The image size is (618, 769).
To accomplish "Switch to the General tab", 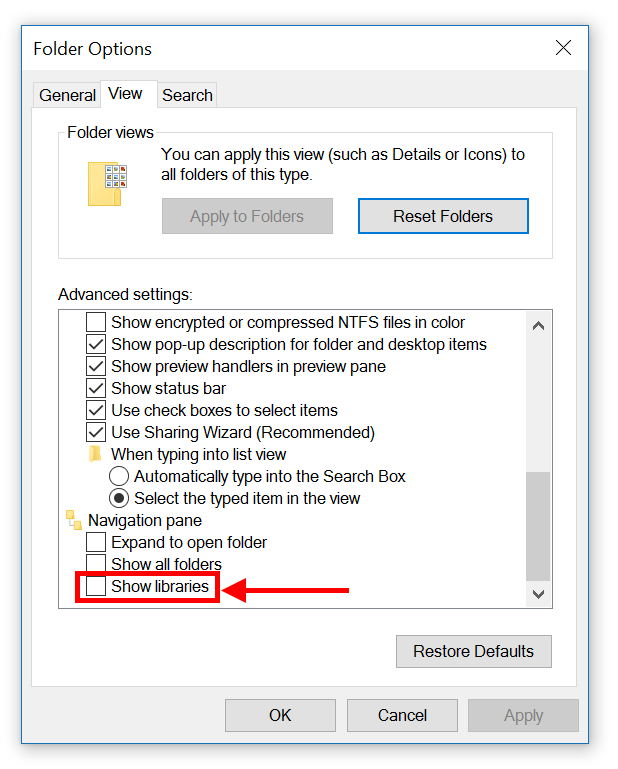I will coord(67,95).
